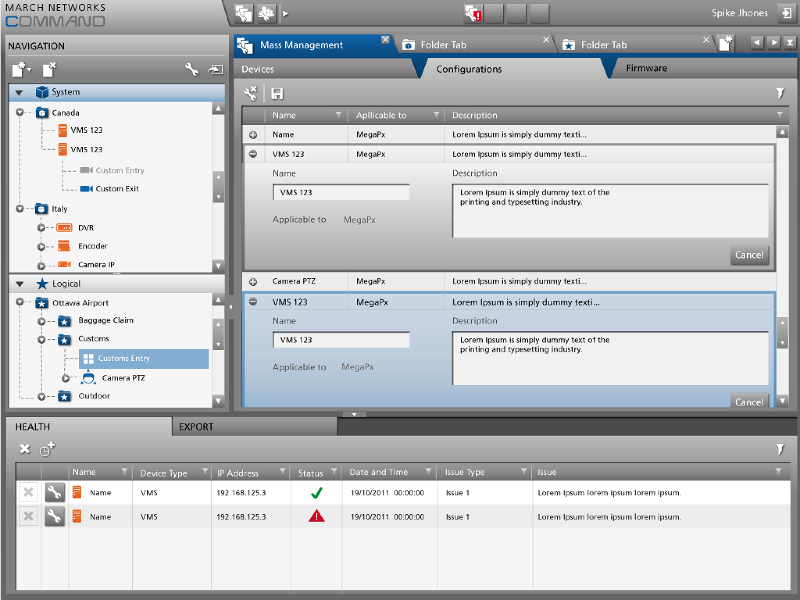Open the Export tab
Image resolution: width=800 pixels, height=600 pixels.
pos(196,427)
